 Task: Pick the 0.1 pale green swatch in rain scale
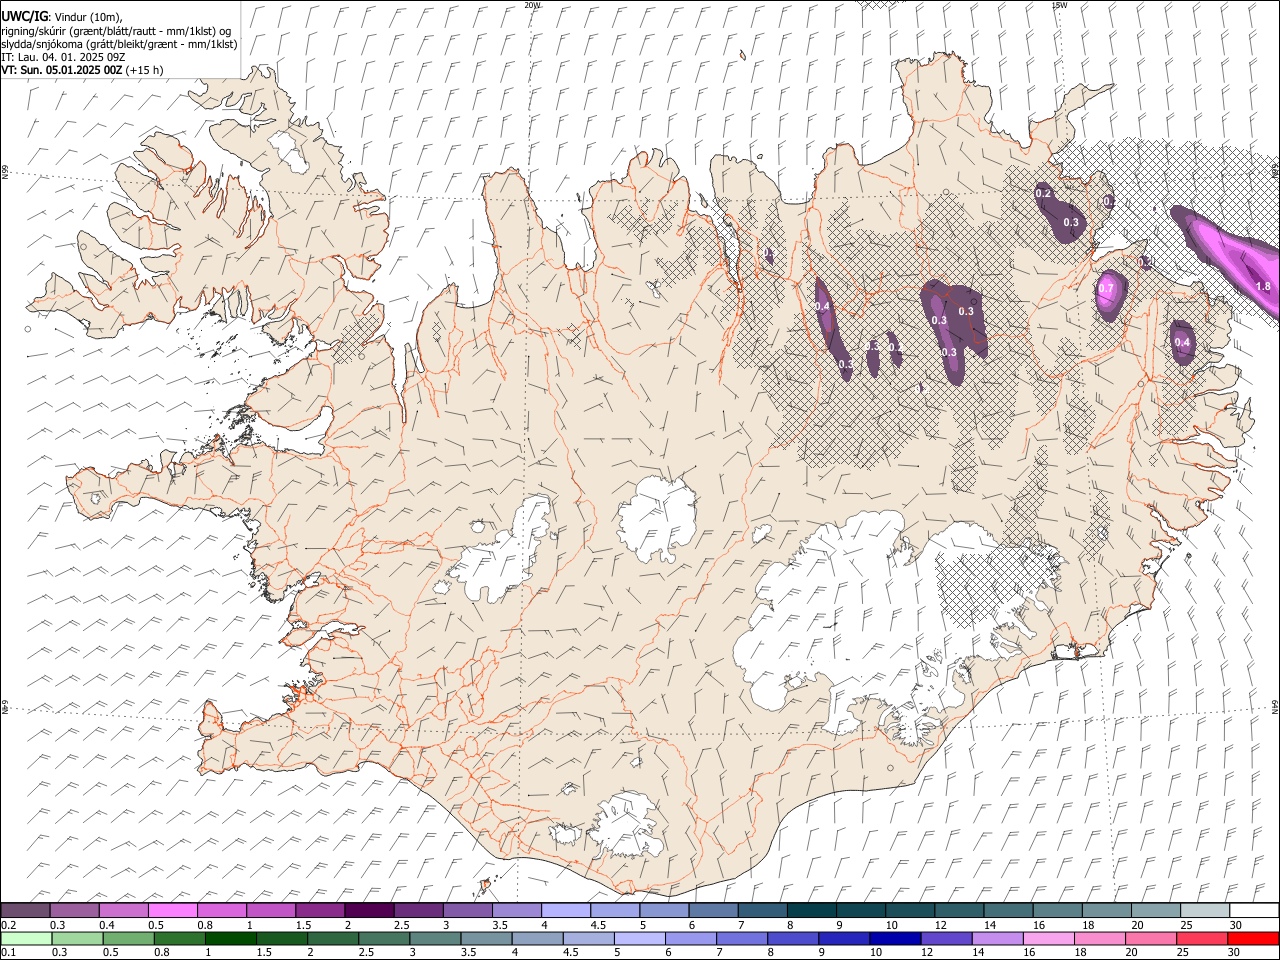pos(27,938)
